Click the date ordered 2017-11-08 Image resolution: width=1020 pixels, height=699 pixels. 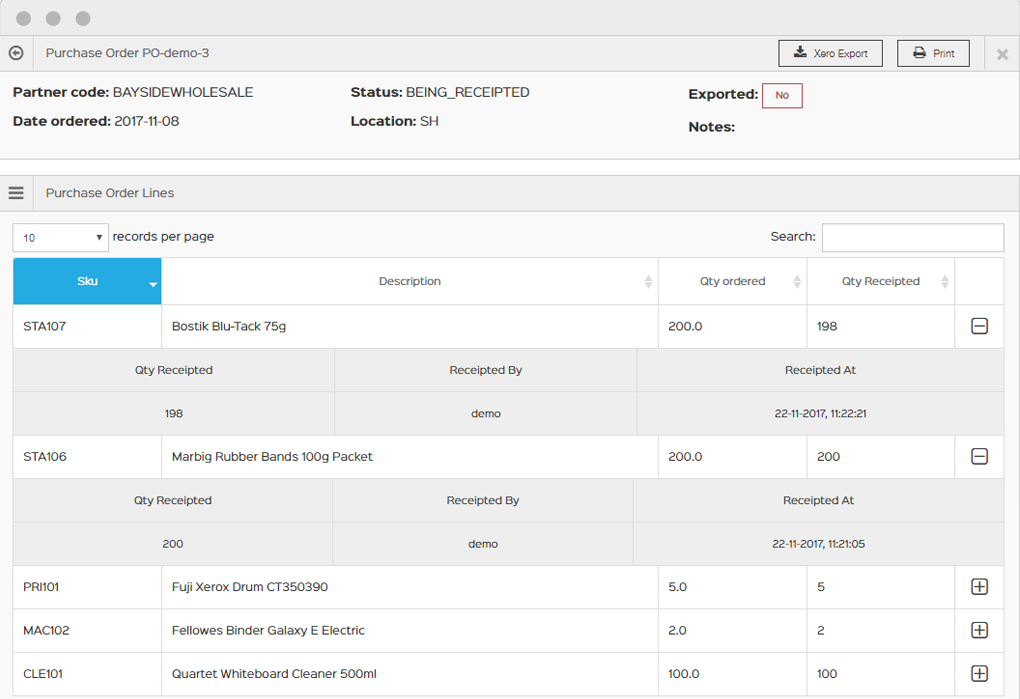[x=146, y=121]
